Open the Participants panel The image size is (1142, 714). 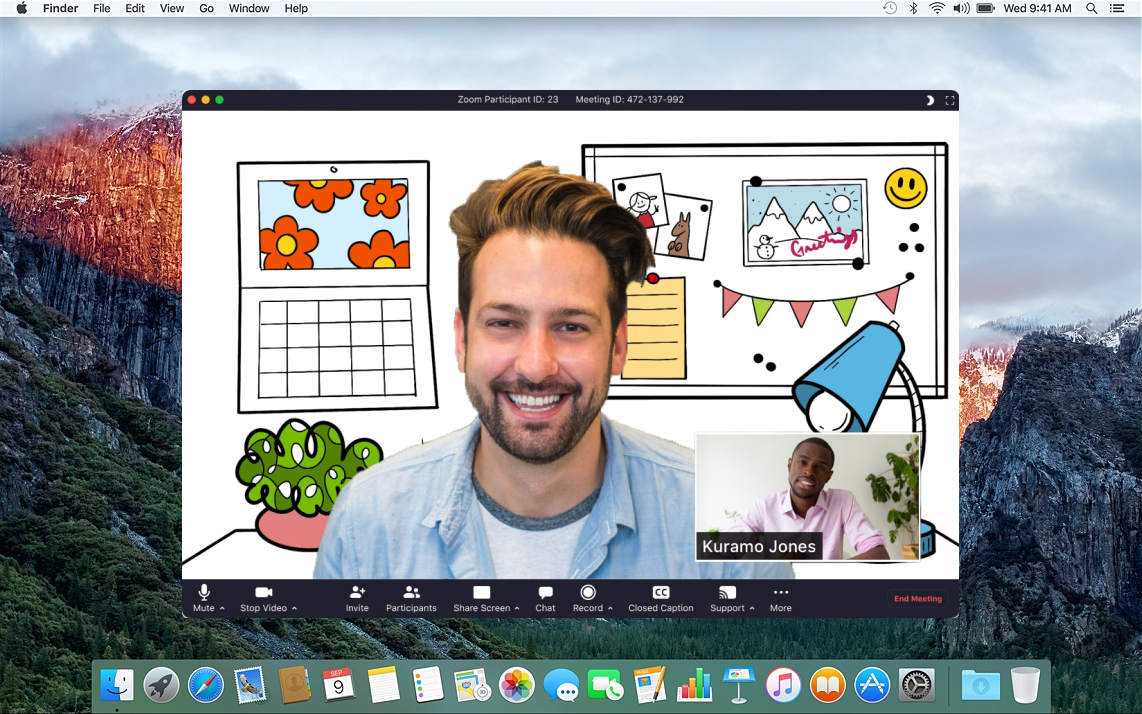pos(411,593)
